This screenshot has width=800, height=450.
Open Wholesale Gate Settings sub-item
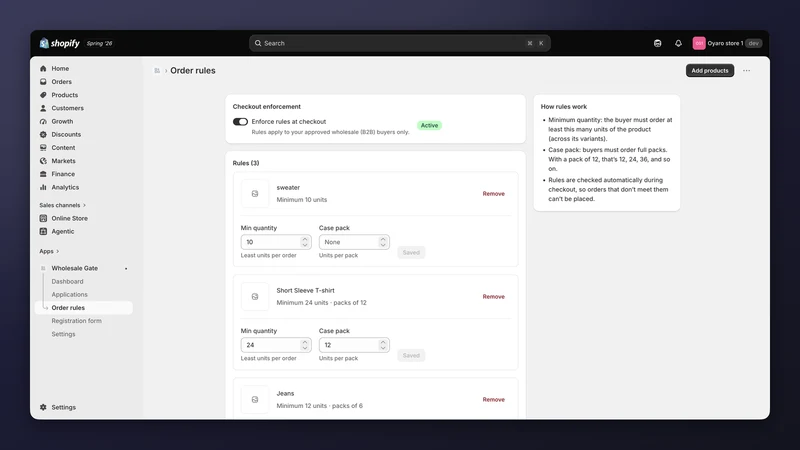(x=63, y=334)
